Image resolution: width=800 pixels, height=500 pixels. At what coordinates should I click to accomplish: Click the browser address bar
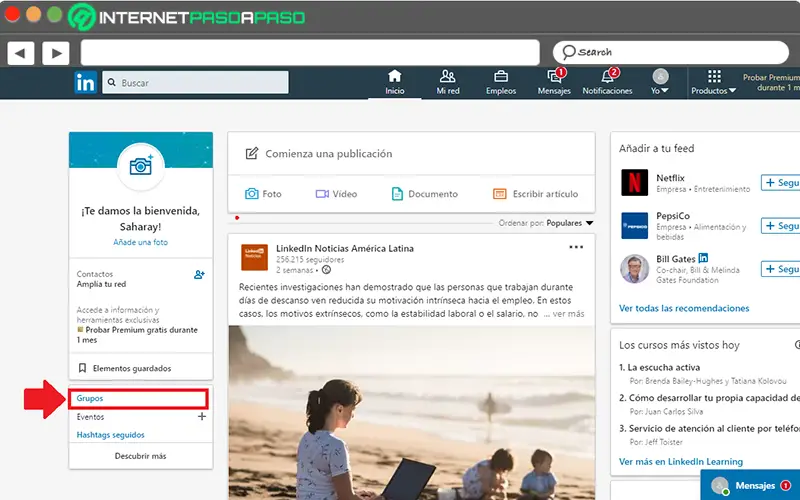[x=310, y=53]
